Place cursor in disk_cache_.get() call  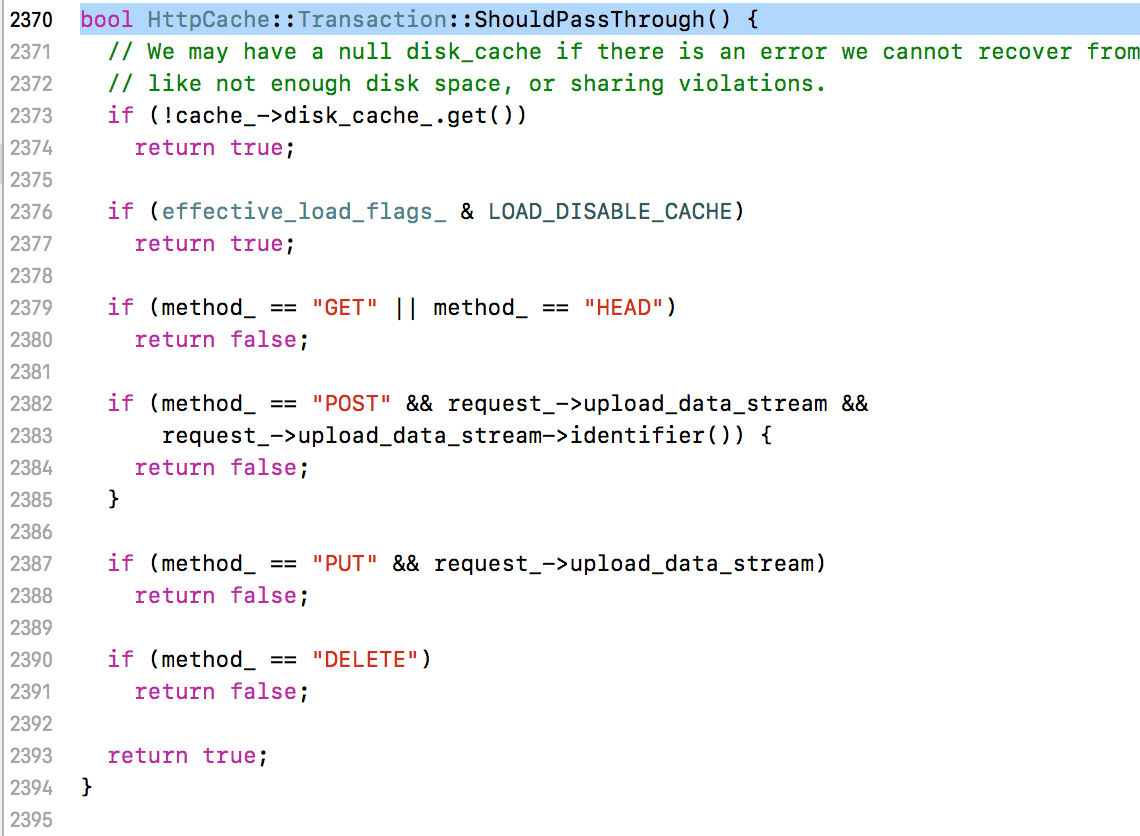click(405, 116)
